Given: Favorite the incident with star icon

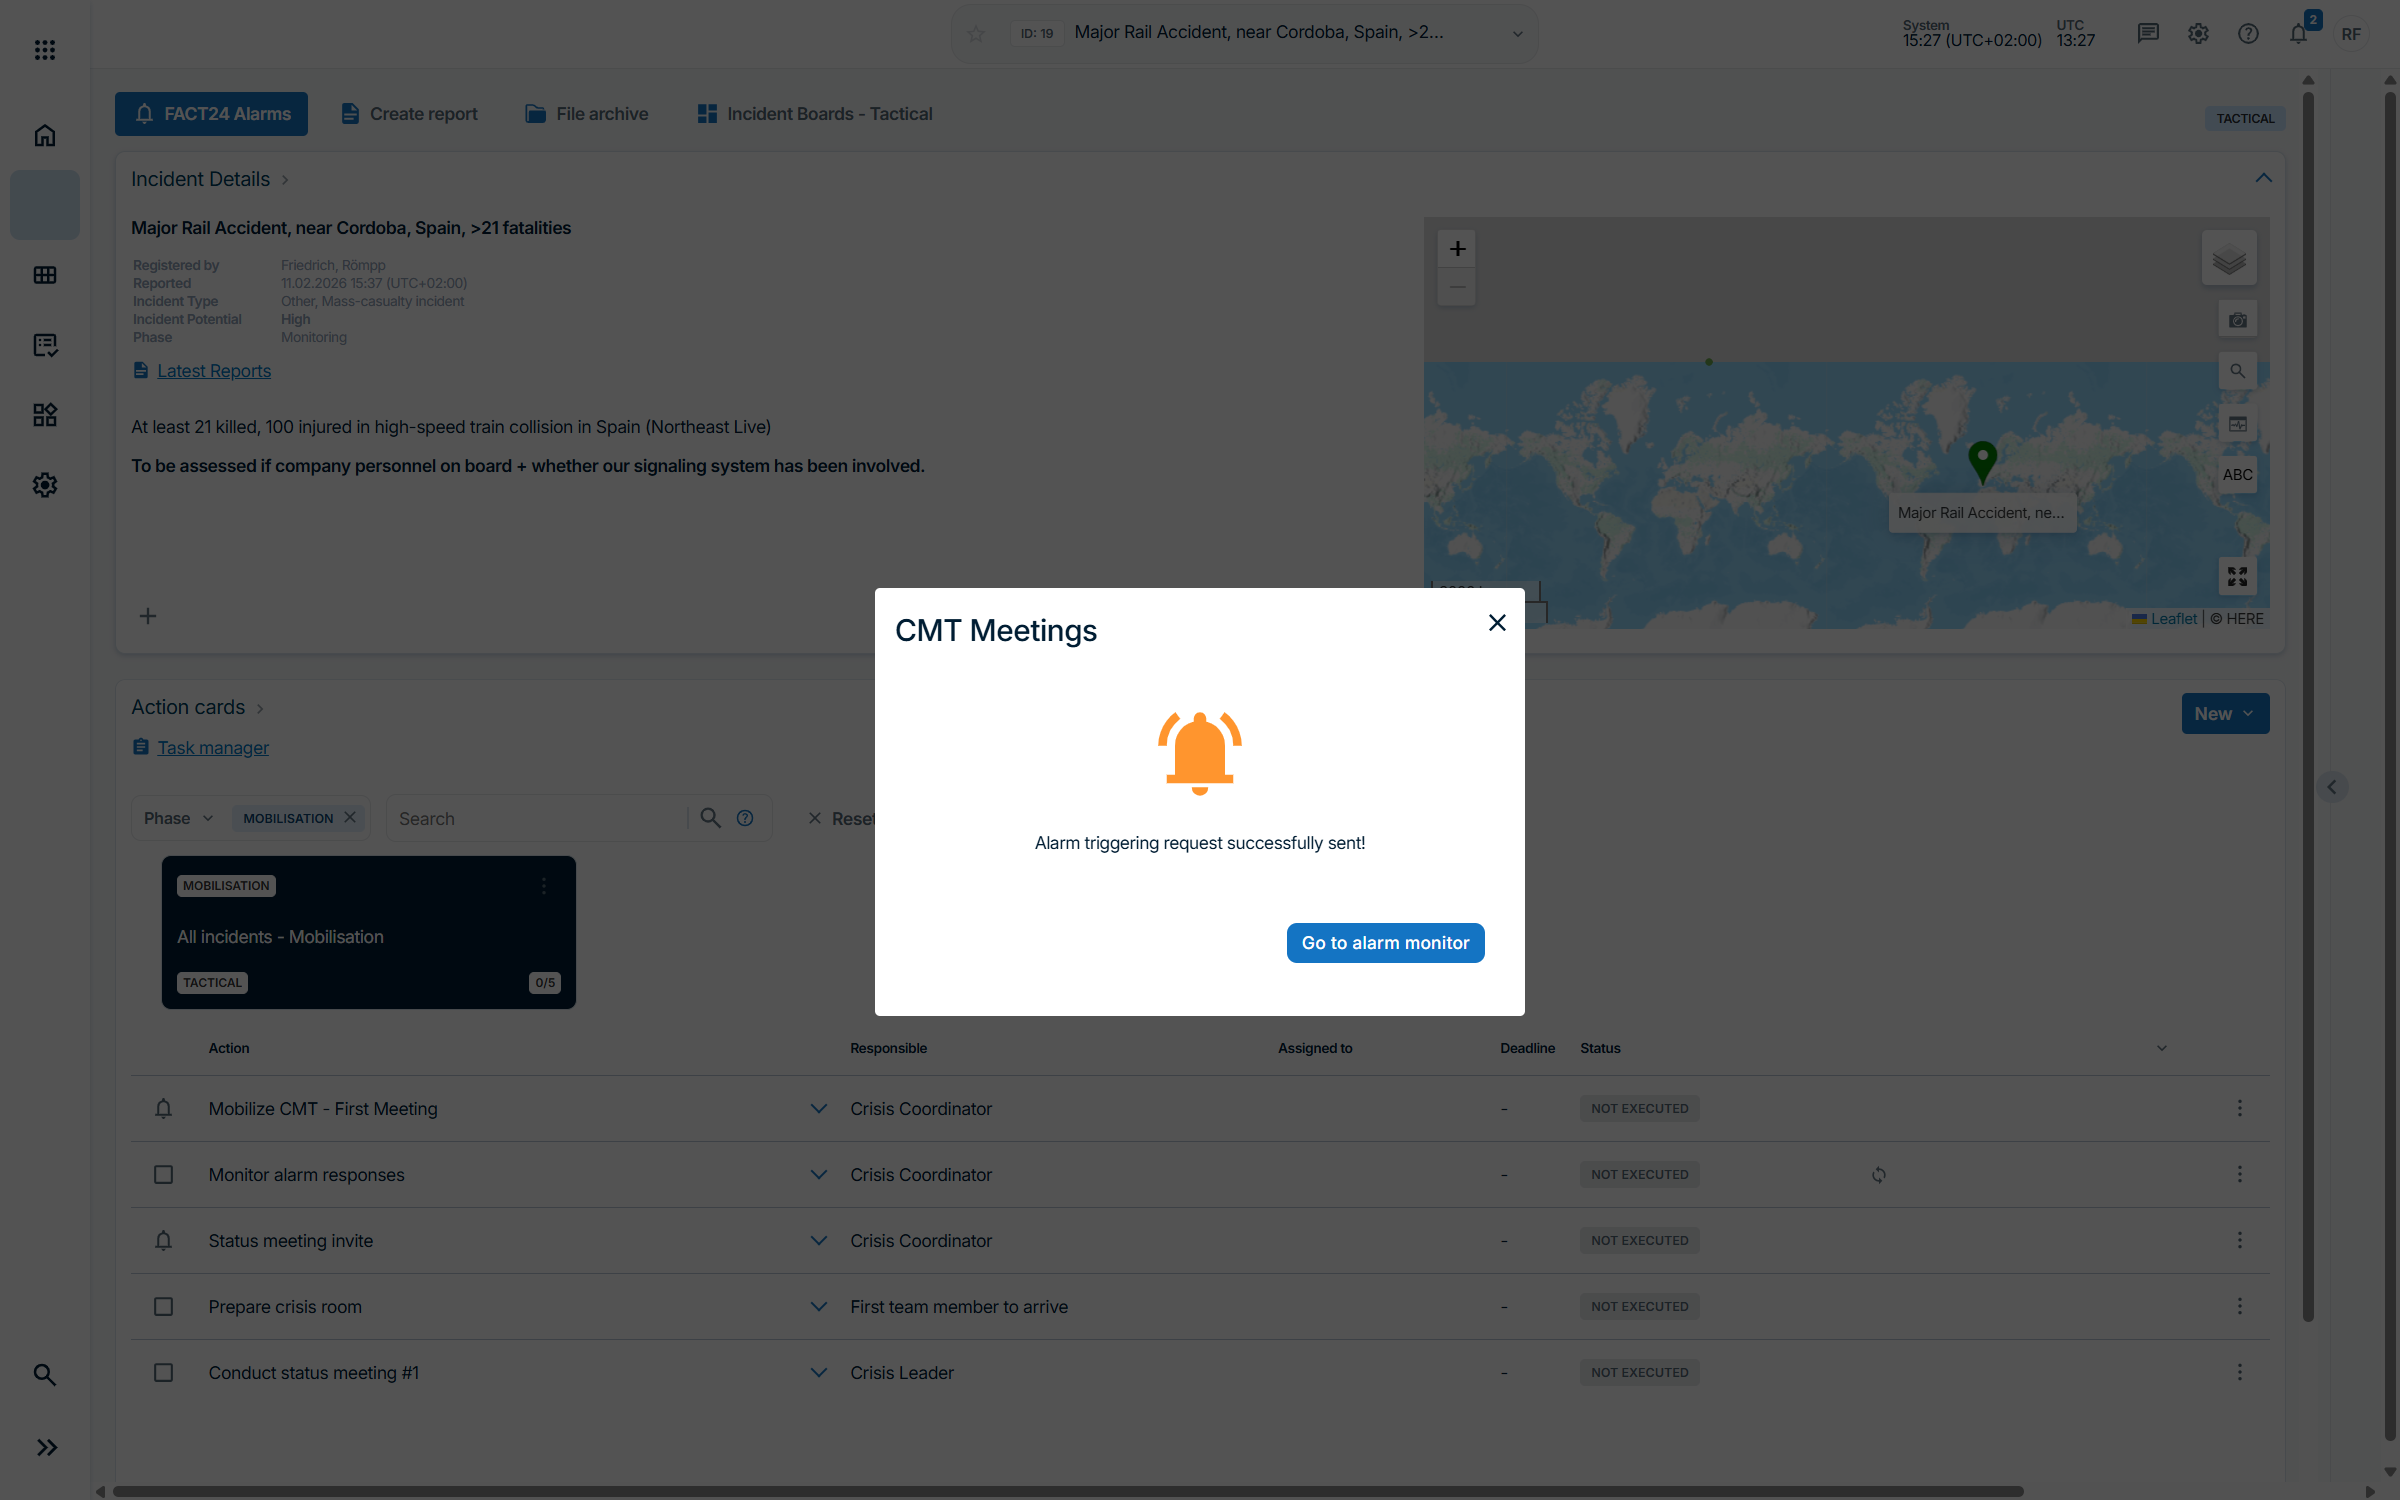Looking at the screenshot, I should [976, 34].
